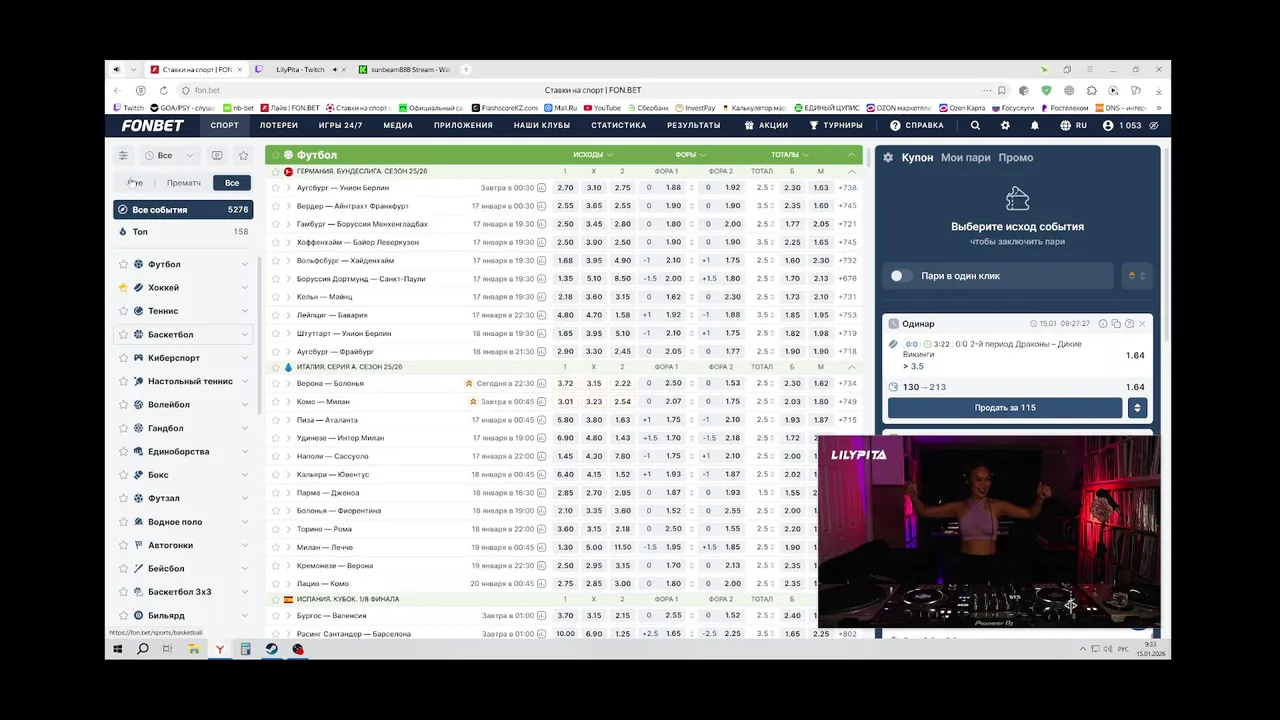
Task: Open help question icon on Одинар card
Action: point(1129,324)
